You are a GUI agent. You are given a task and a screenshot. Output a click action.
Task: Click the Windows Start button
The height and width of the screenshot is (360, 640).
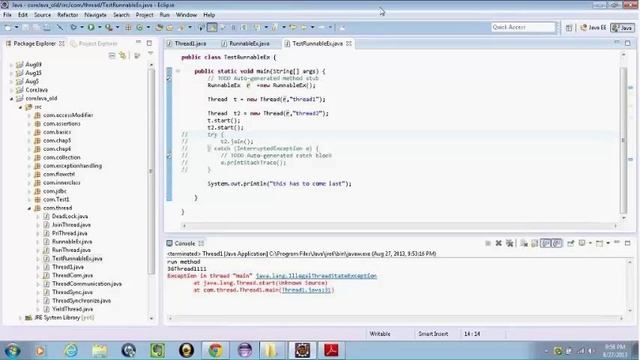pos(12,350)
